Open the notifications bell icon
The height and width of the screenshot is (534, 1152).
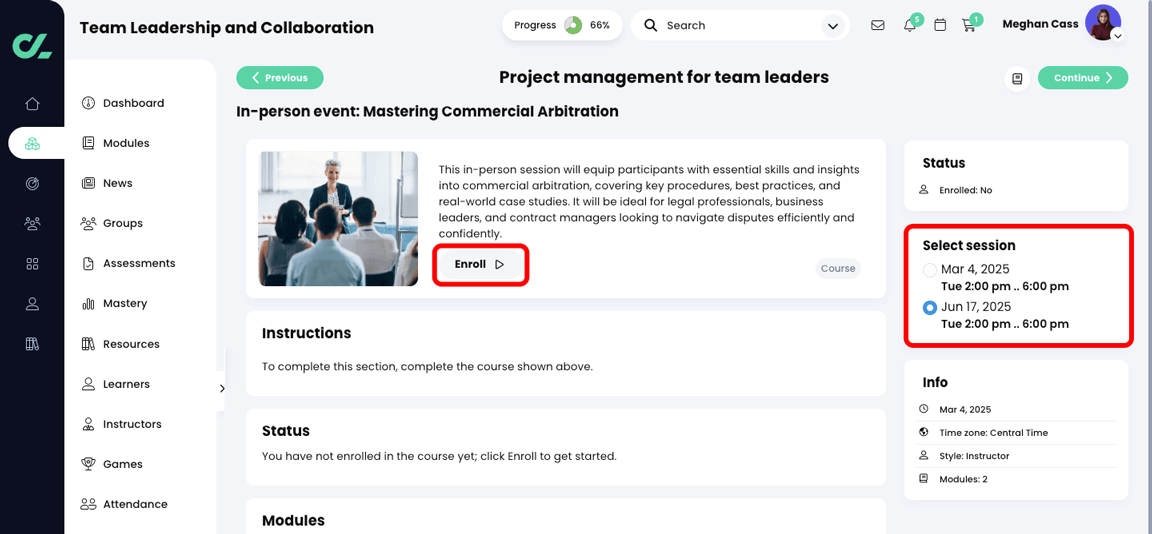pos(910,26)
